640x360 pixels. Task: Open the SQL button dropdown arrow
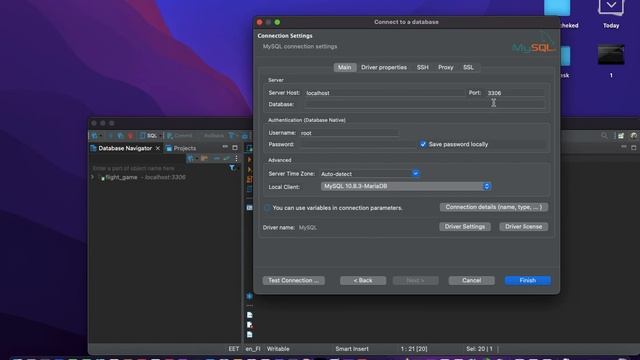(x=160, y=136)
